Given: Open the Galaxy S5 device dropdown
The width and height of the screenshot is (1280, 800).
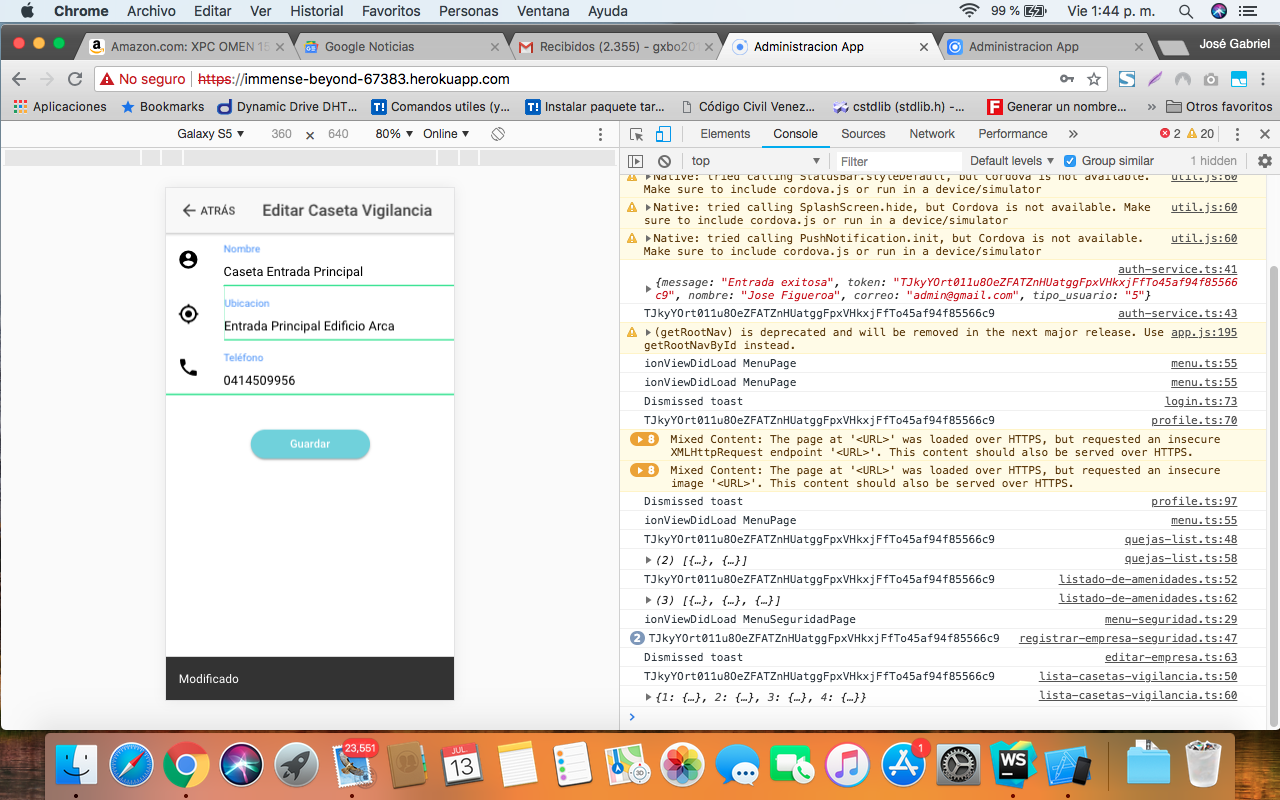Looking at the screenshot, I should coord(210,134).
